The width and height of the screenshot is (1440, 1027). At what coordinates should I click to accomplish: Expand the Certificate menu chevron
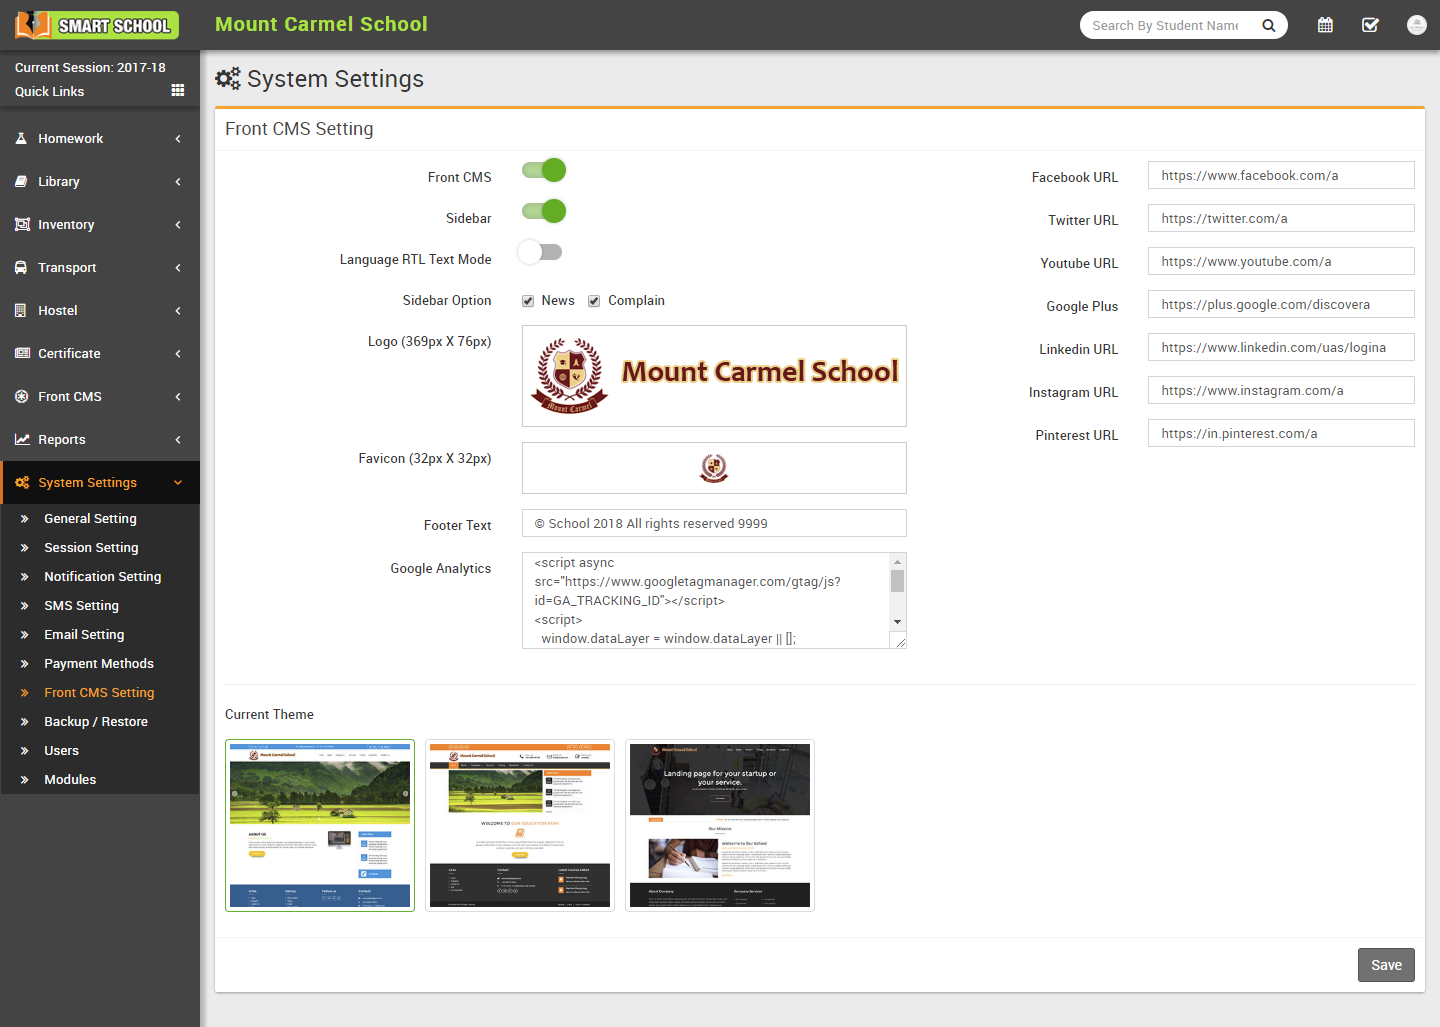178,354
